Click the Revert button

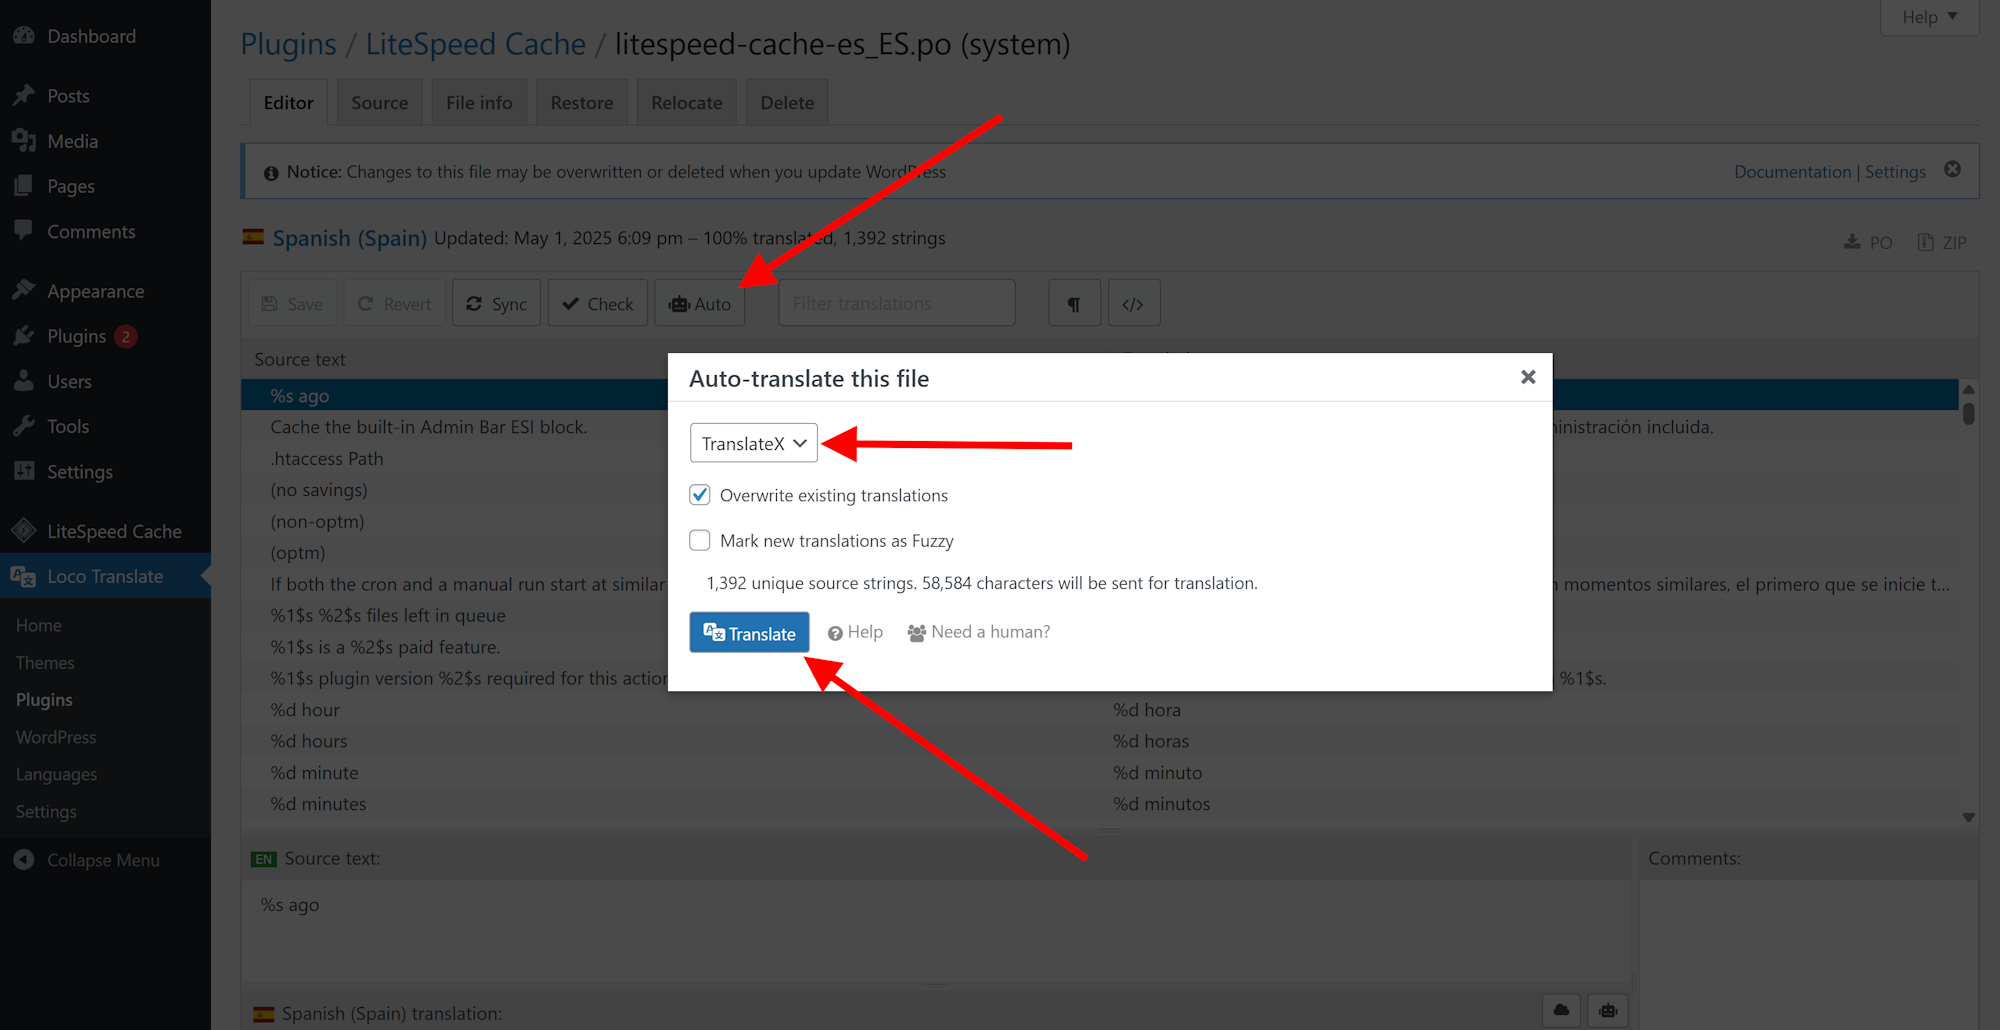tap(395, 303)
